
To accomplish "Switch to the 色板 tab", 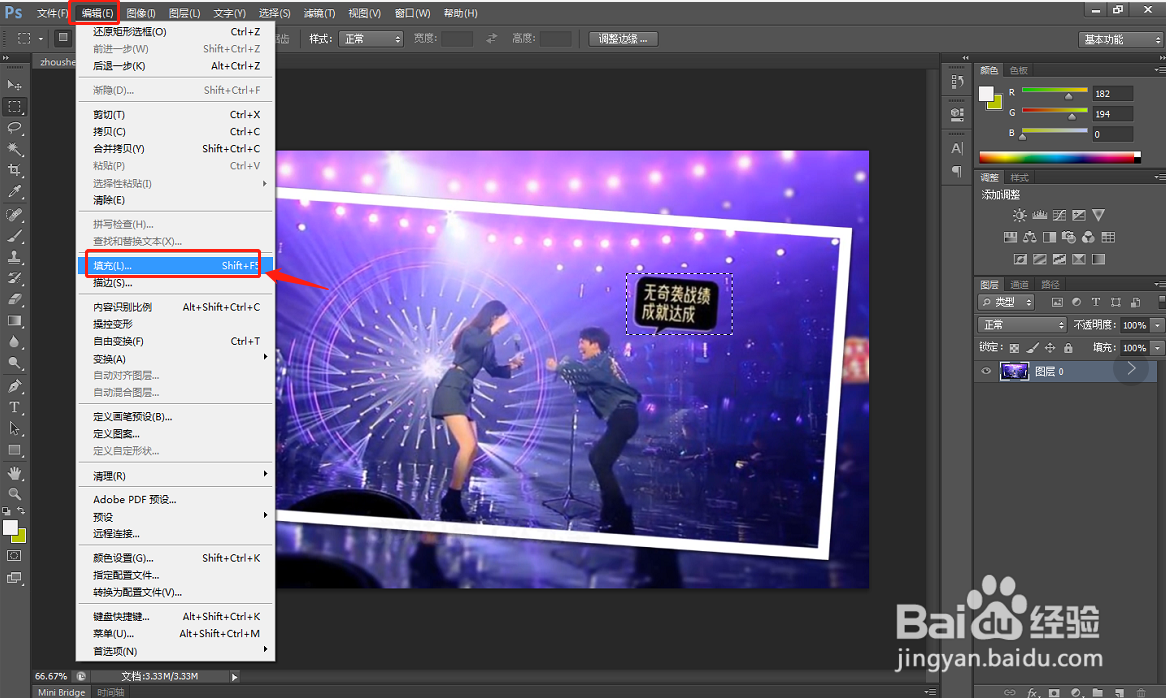I will [1019, 71].
